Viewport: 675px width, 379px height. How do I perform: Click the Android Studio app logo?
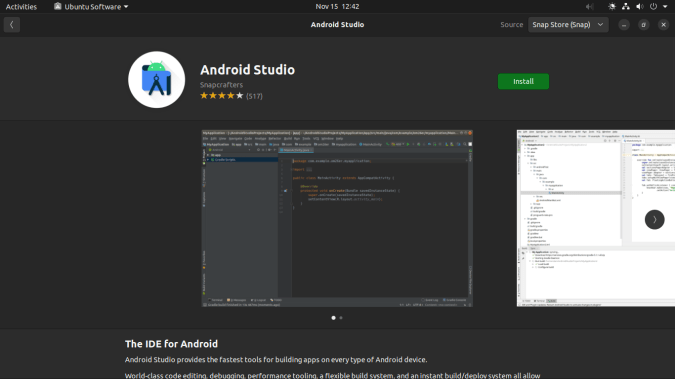point(157,80)
